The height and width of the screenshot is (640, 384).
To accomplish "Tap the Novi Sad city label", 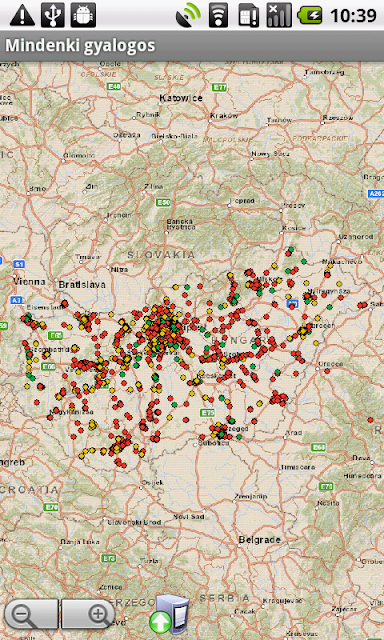I will tap(188, 517).
